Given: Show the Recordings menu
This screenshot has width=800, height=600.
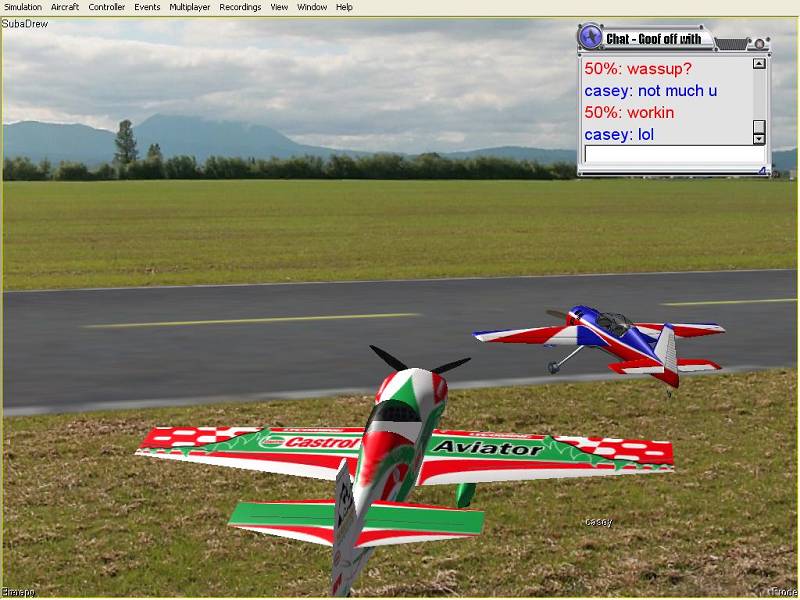Looking at the screenshot, I should [x=240, y=7].
